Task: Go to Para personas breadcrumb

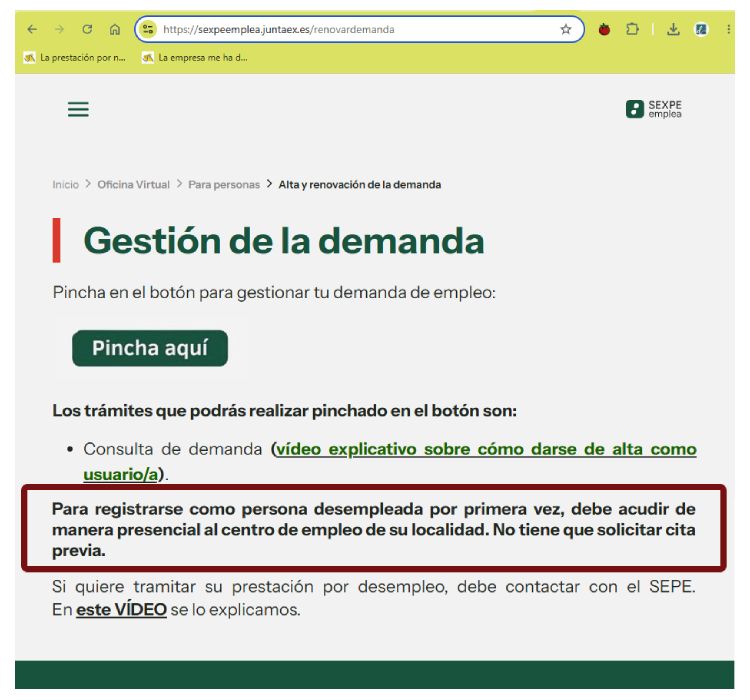Action: point(224,185)
